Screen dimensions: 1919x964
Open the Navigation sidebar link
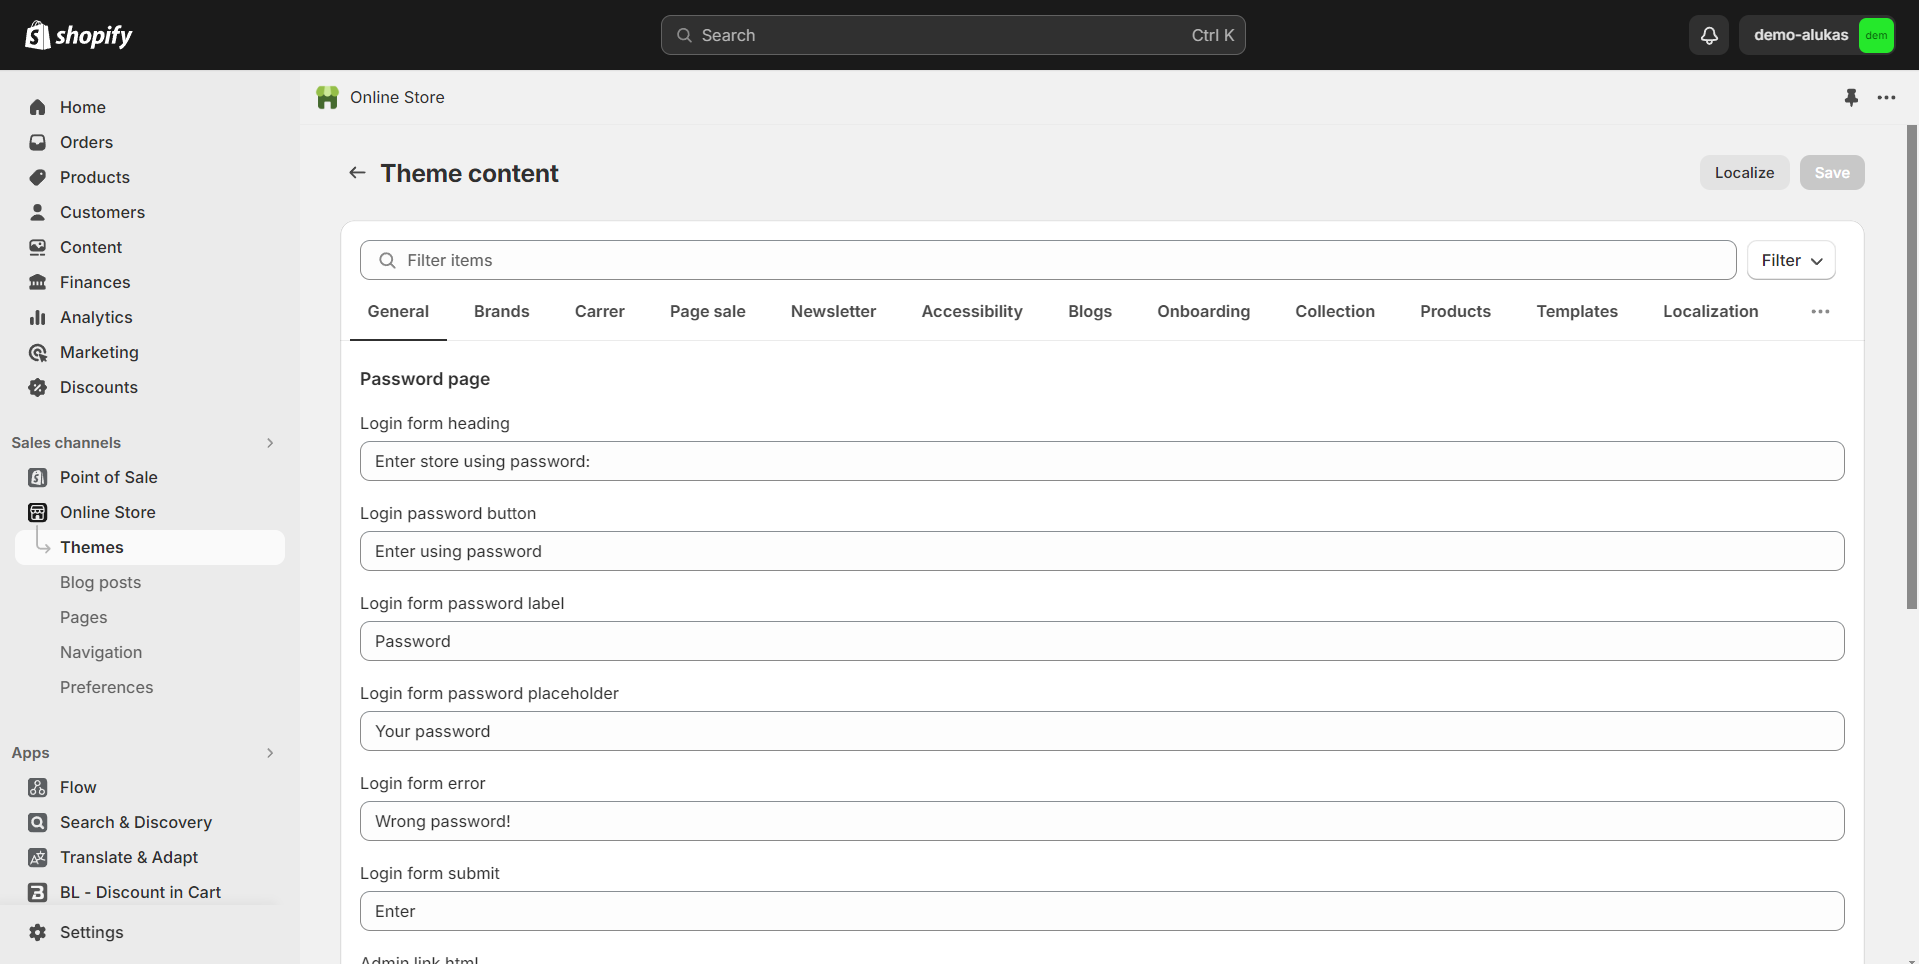(101, 652)
